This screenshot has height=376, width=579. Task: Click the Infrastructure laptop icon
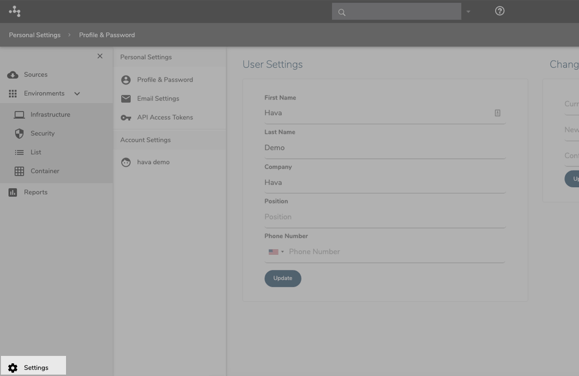19,115
